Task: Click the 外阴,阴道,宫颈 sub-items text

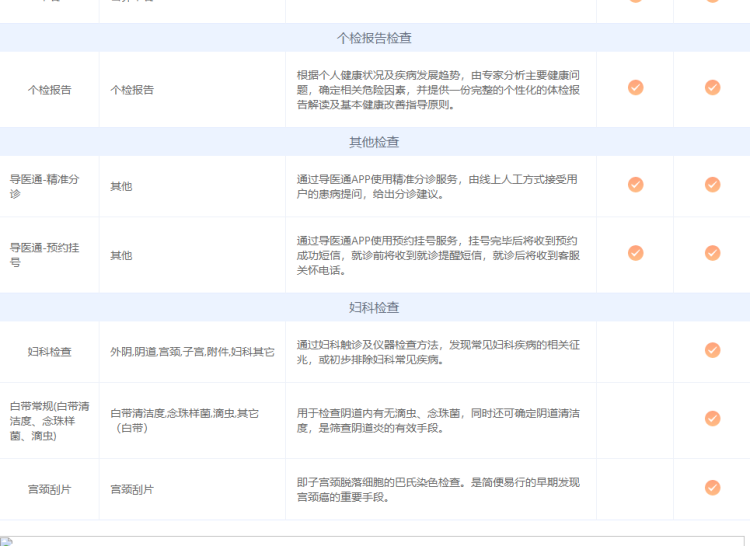Action: [x=191, y=352]
